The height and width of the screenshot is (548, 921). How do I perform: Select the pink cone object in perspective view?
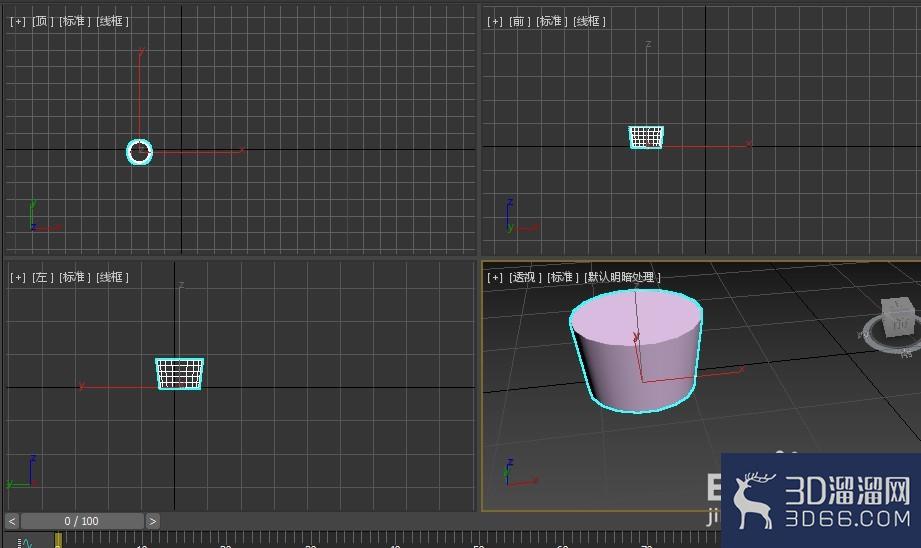[637, 351]
